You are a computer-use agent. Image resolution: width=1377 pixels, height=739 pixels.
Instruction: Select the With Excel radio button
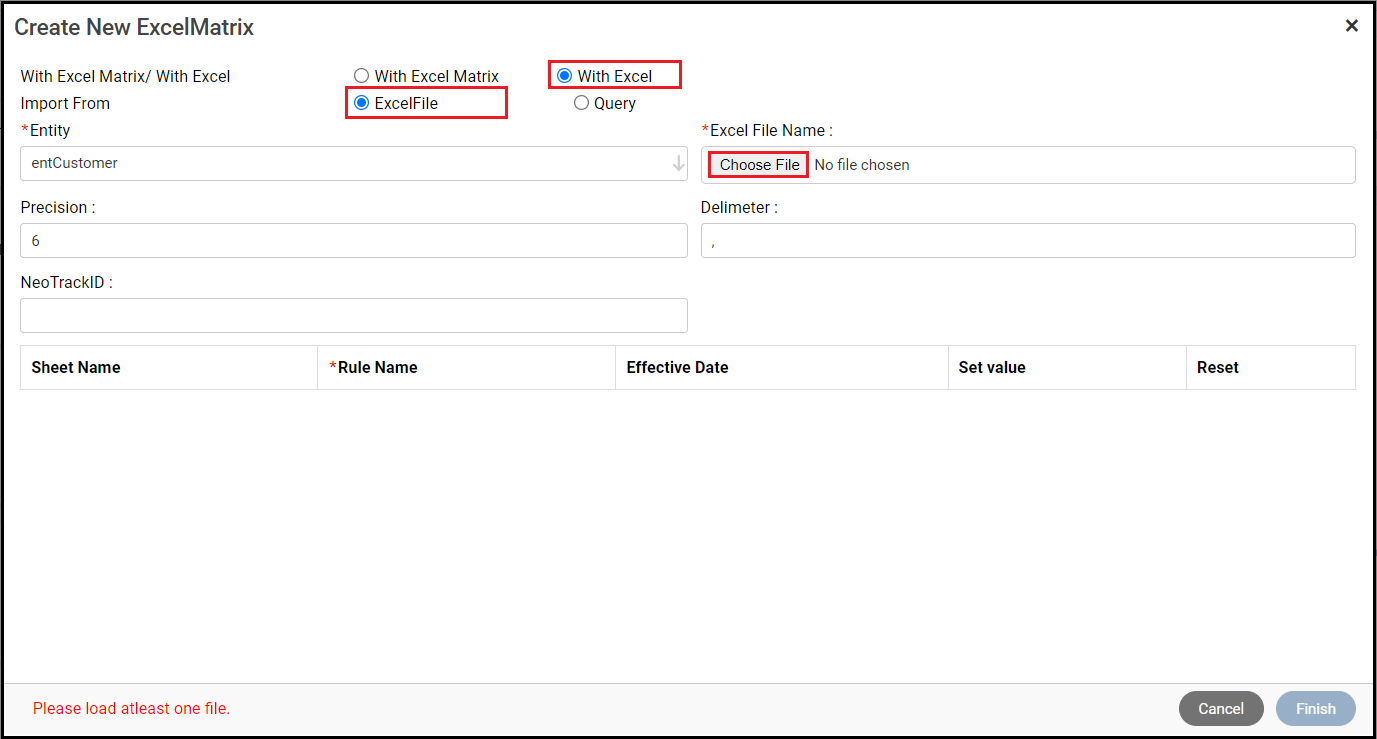[565, 76]
